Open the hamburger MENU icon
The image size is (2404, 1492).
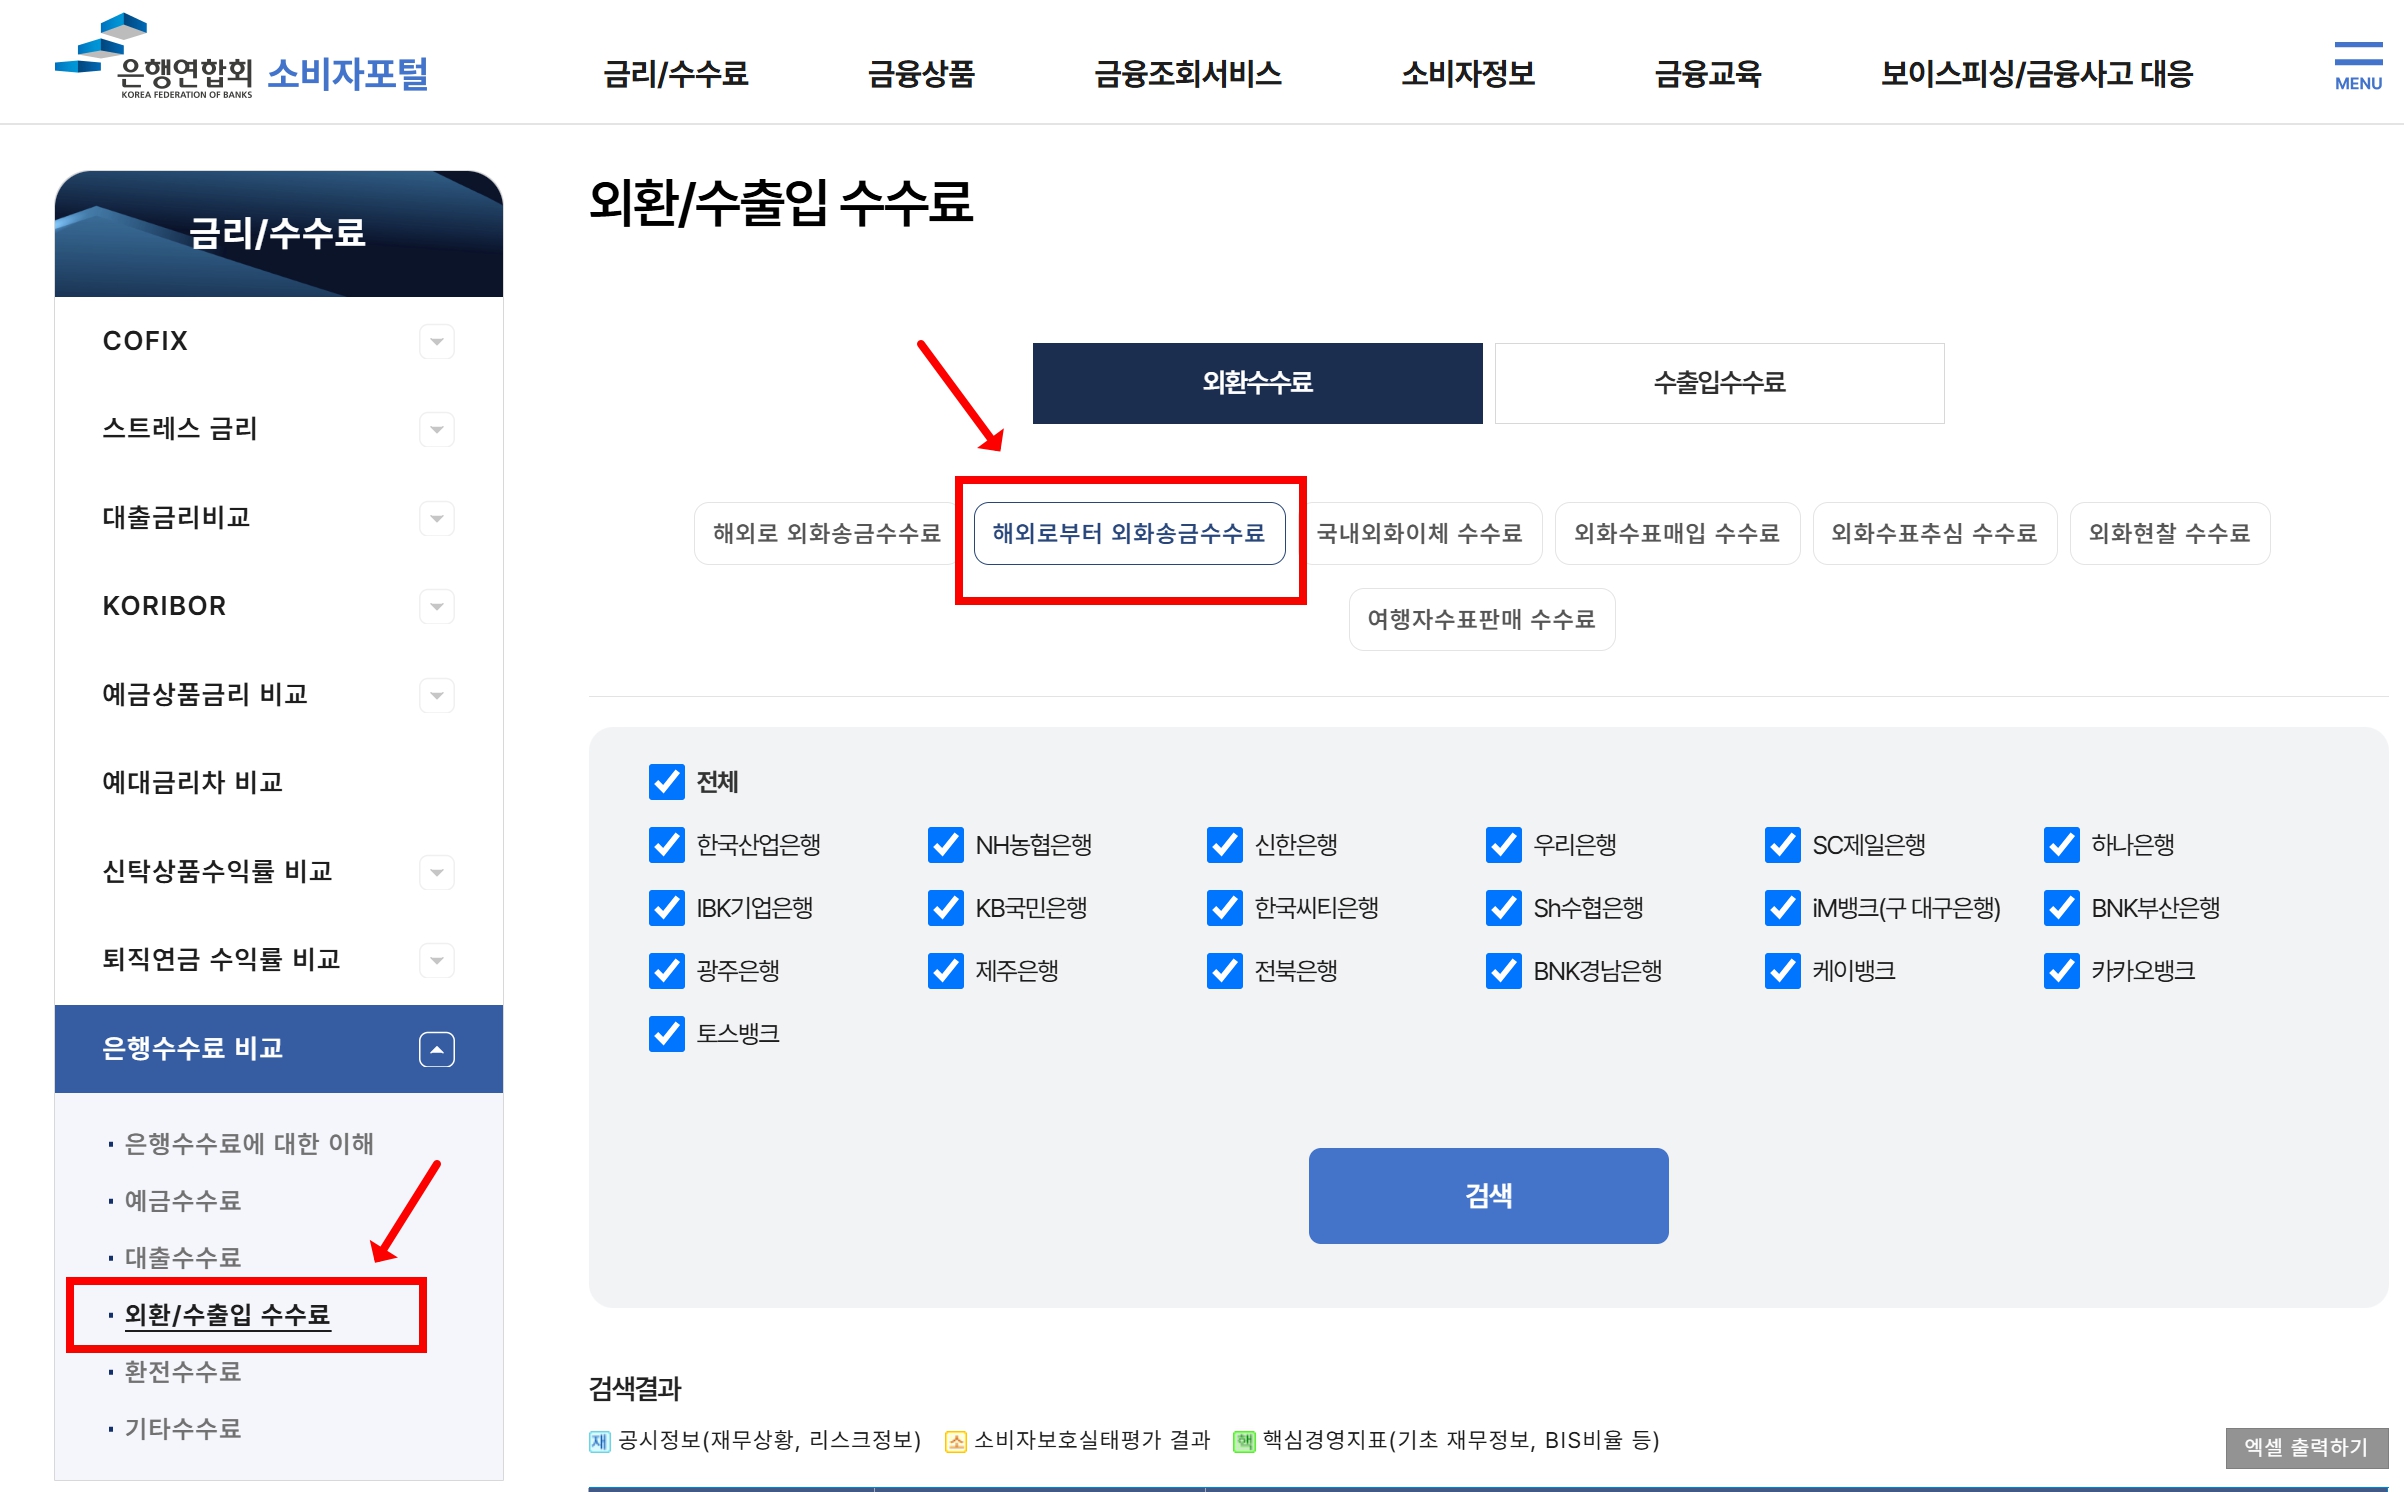(x=2357, y=66)
